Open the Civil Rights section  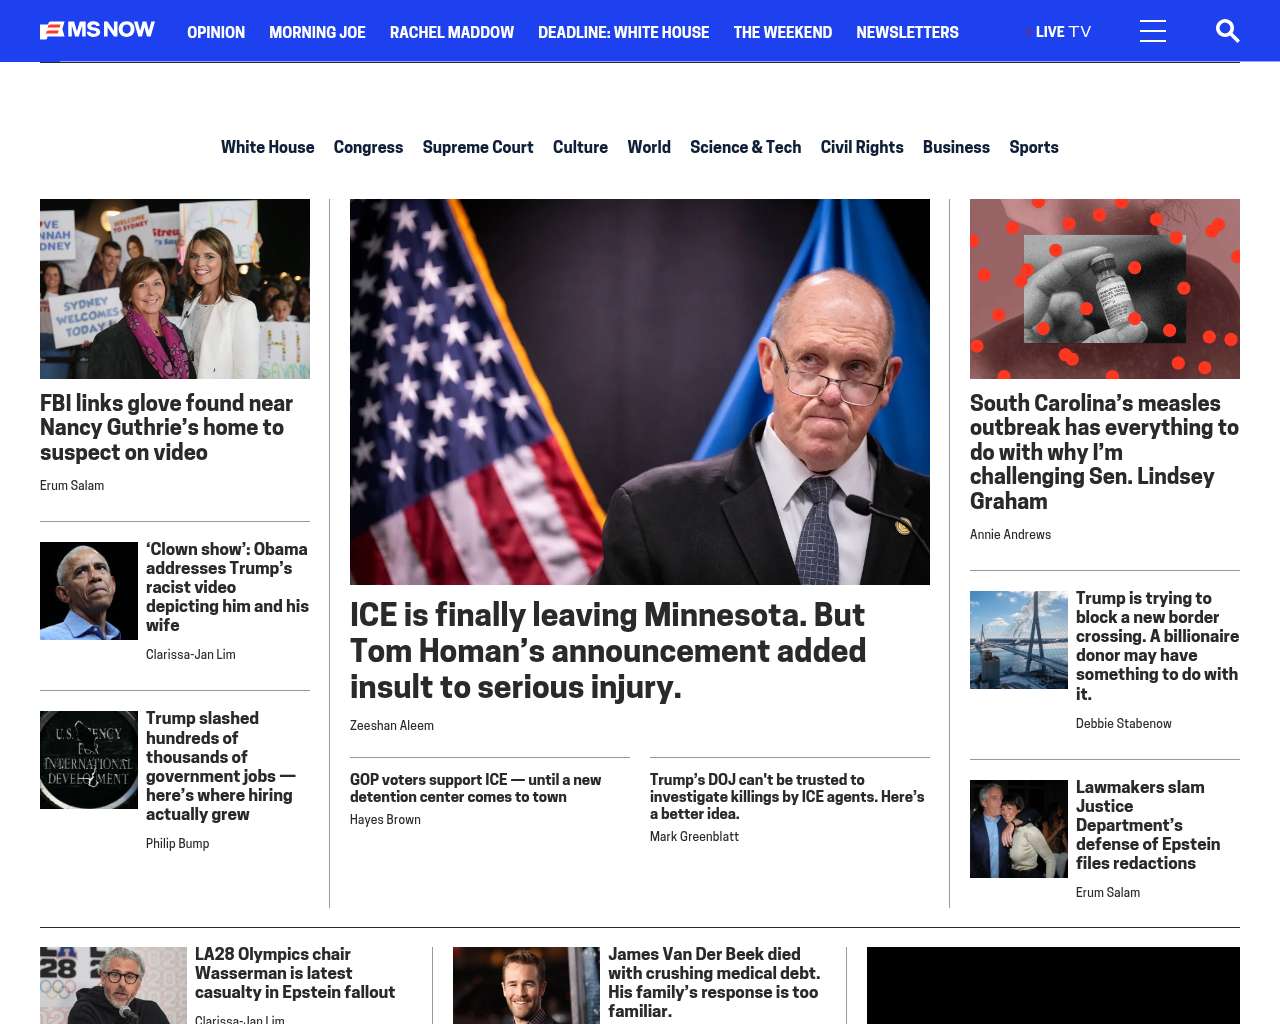coord(862,147)
